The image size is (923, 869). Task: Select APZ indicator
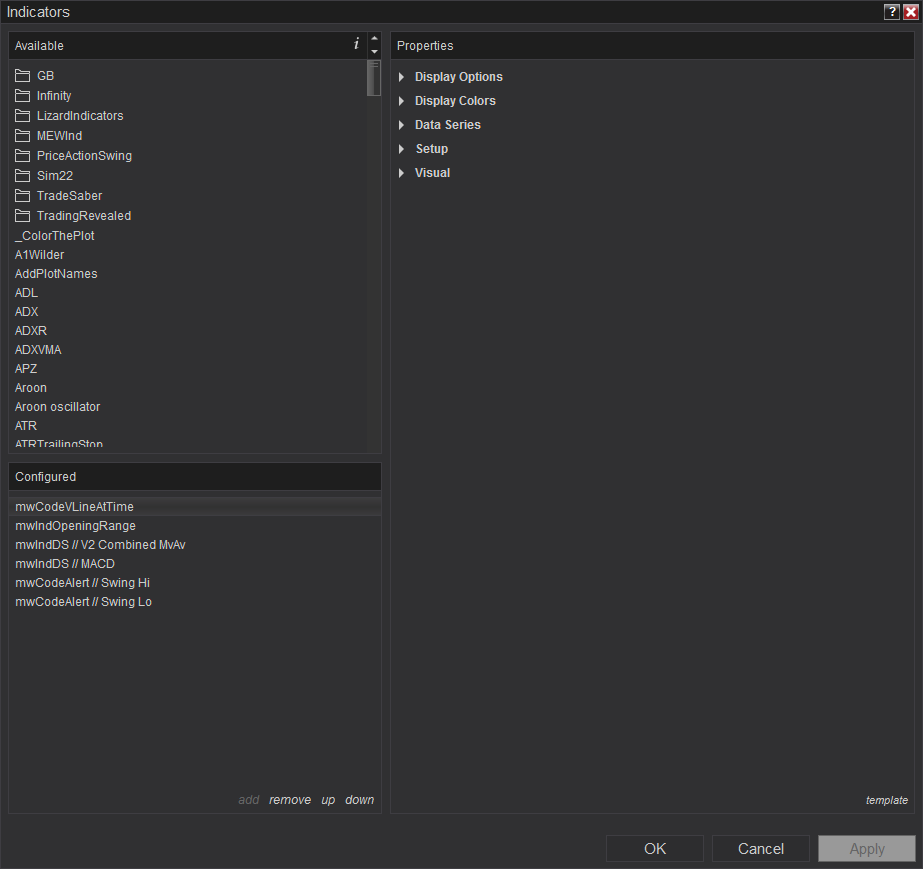[x=26, y=369]
